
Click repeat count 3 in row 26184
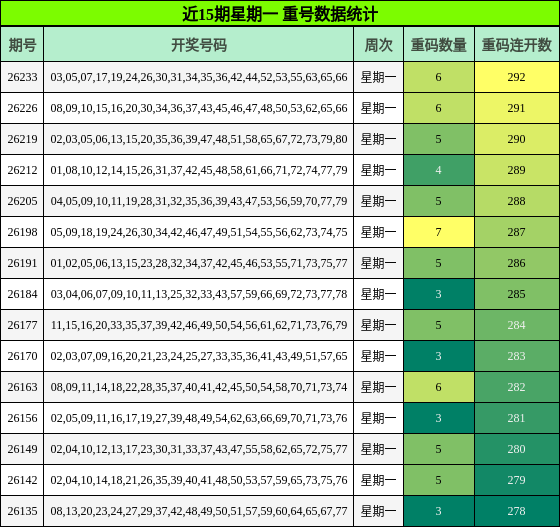point(439,294)
